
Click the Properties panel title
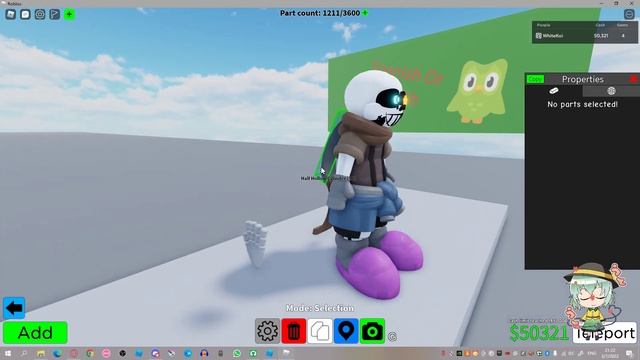[582, 79]
